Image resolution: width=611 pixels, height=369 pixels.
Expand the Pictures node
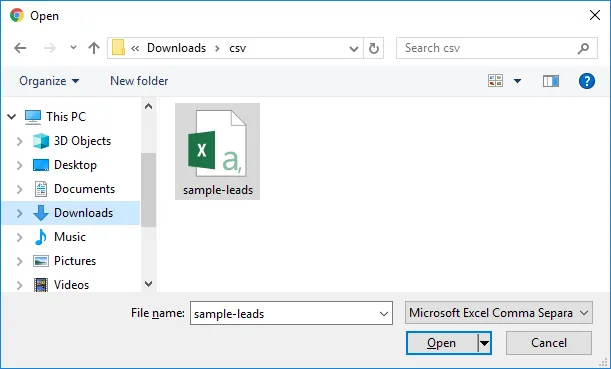pyautogui.click(x=19, y=261)
